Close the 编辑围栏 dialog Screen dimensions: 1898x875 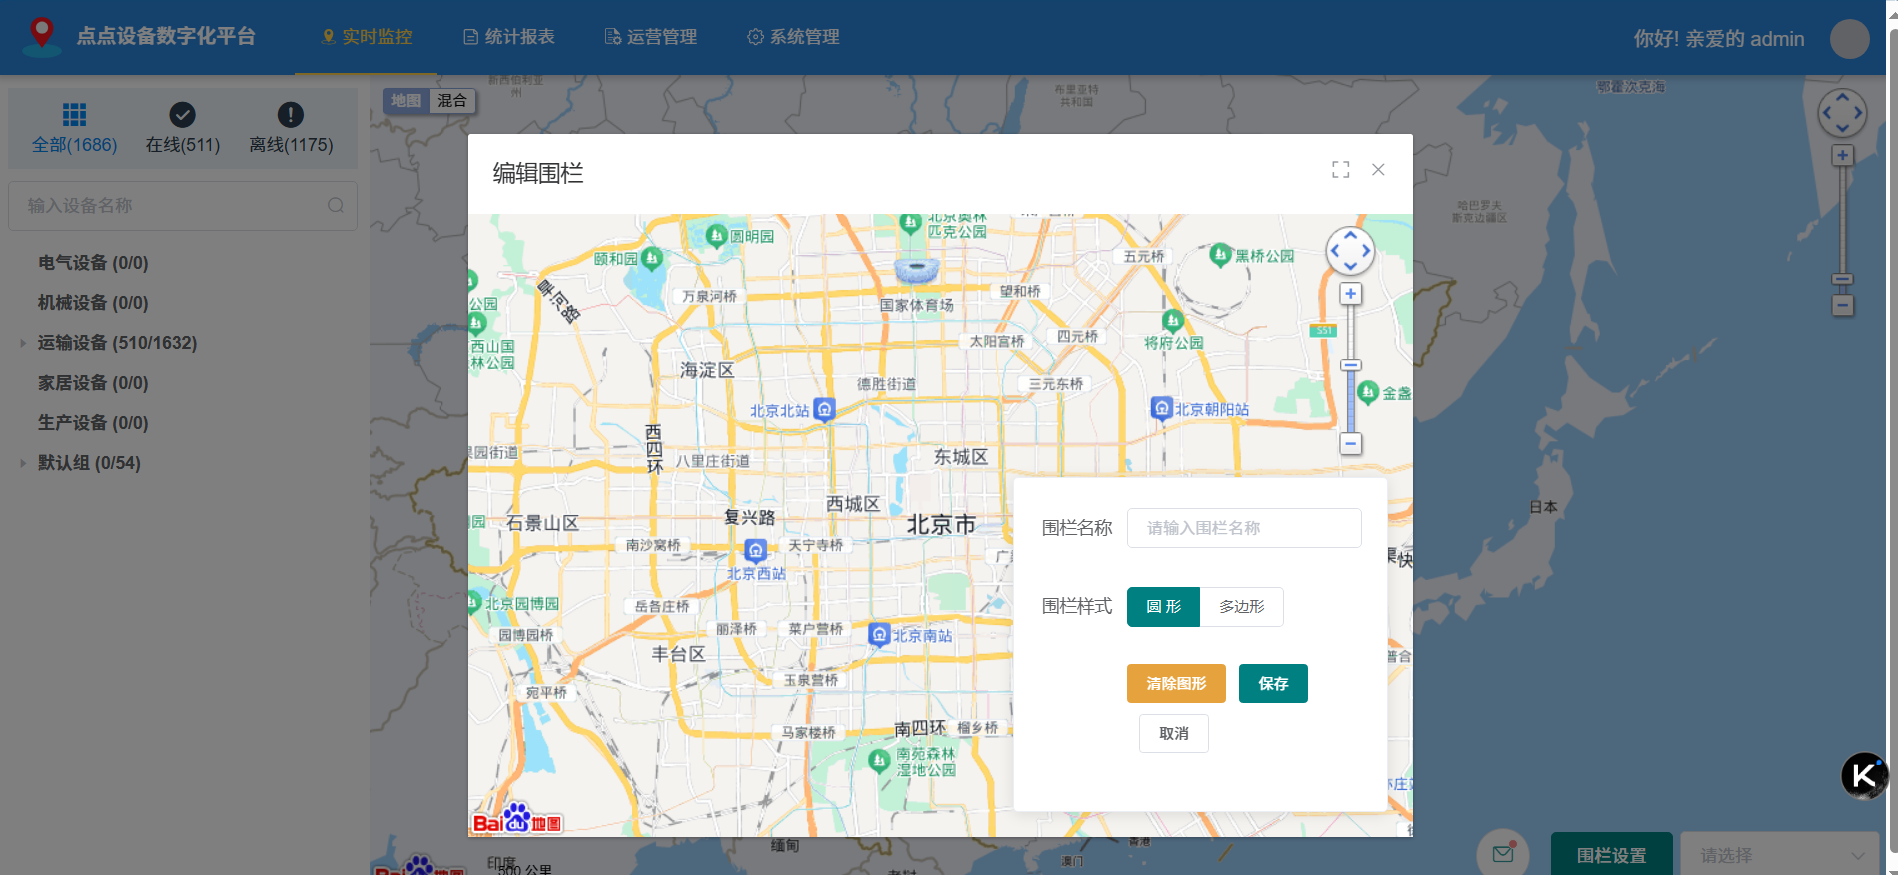point(1378,170)
